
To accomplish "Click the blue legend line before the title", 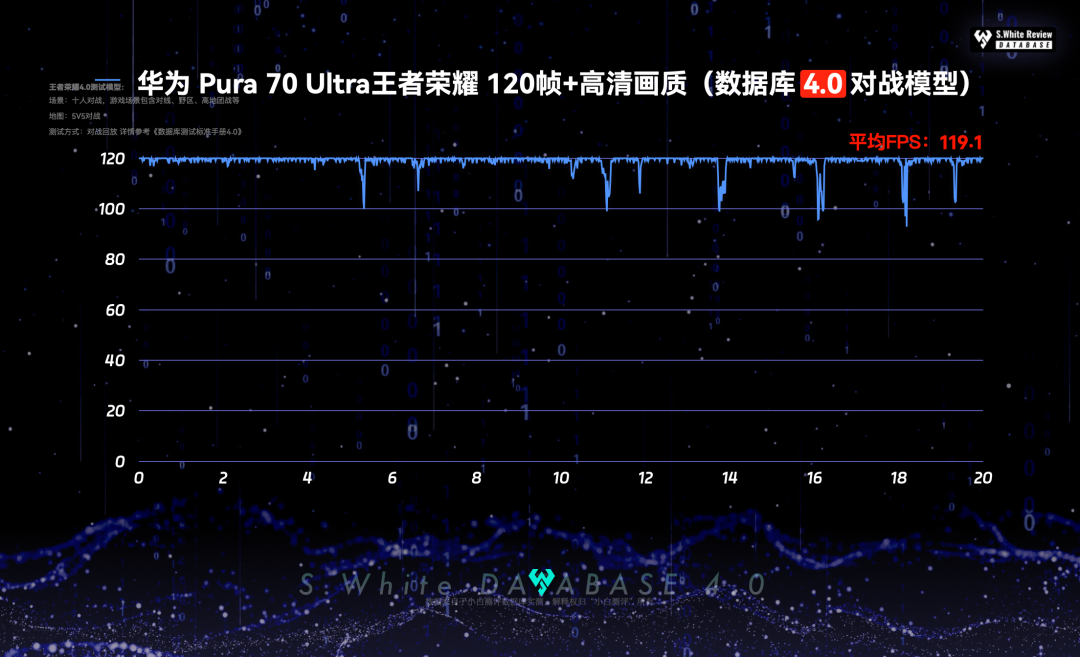I will pos(108,81).
